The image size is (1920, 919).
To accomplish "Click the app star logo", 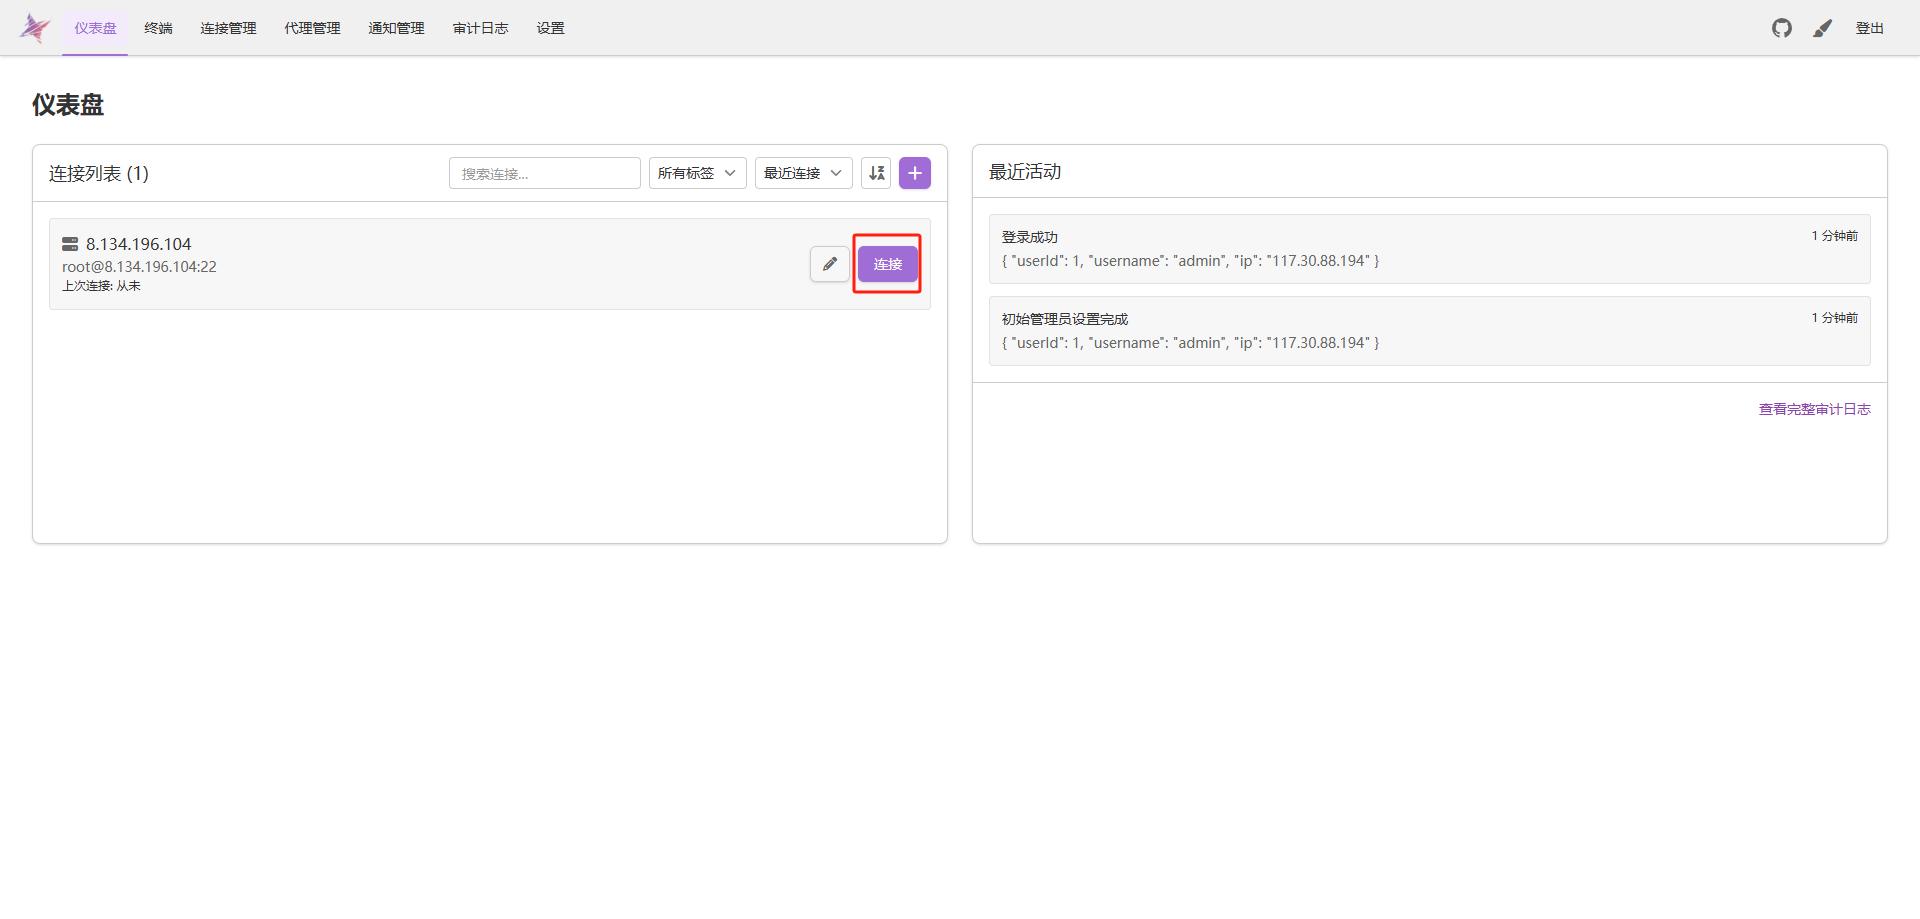I will 34,28.
